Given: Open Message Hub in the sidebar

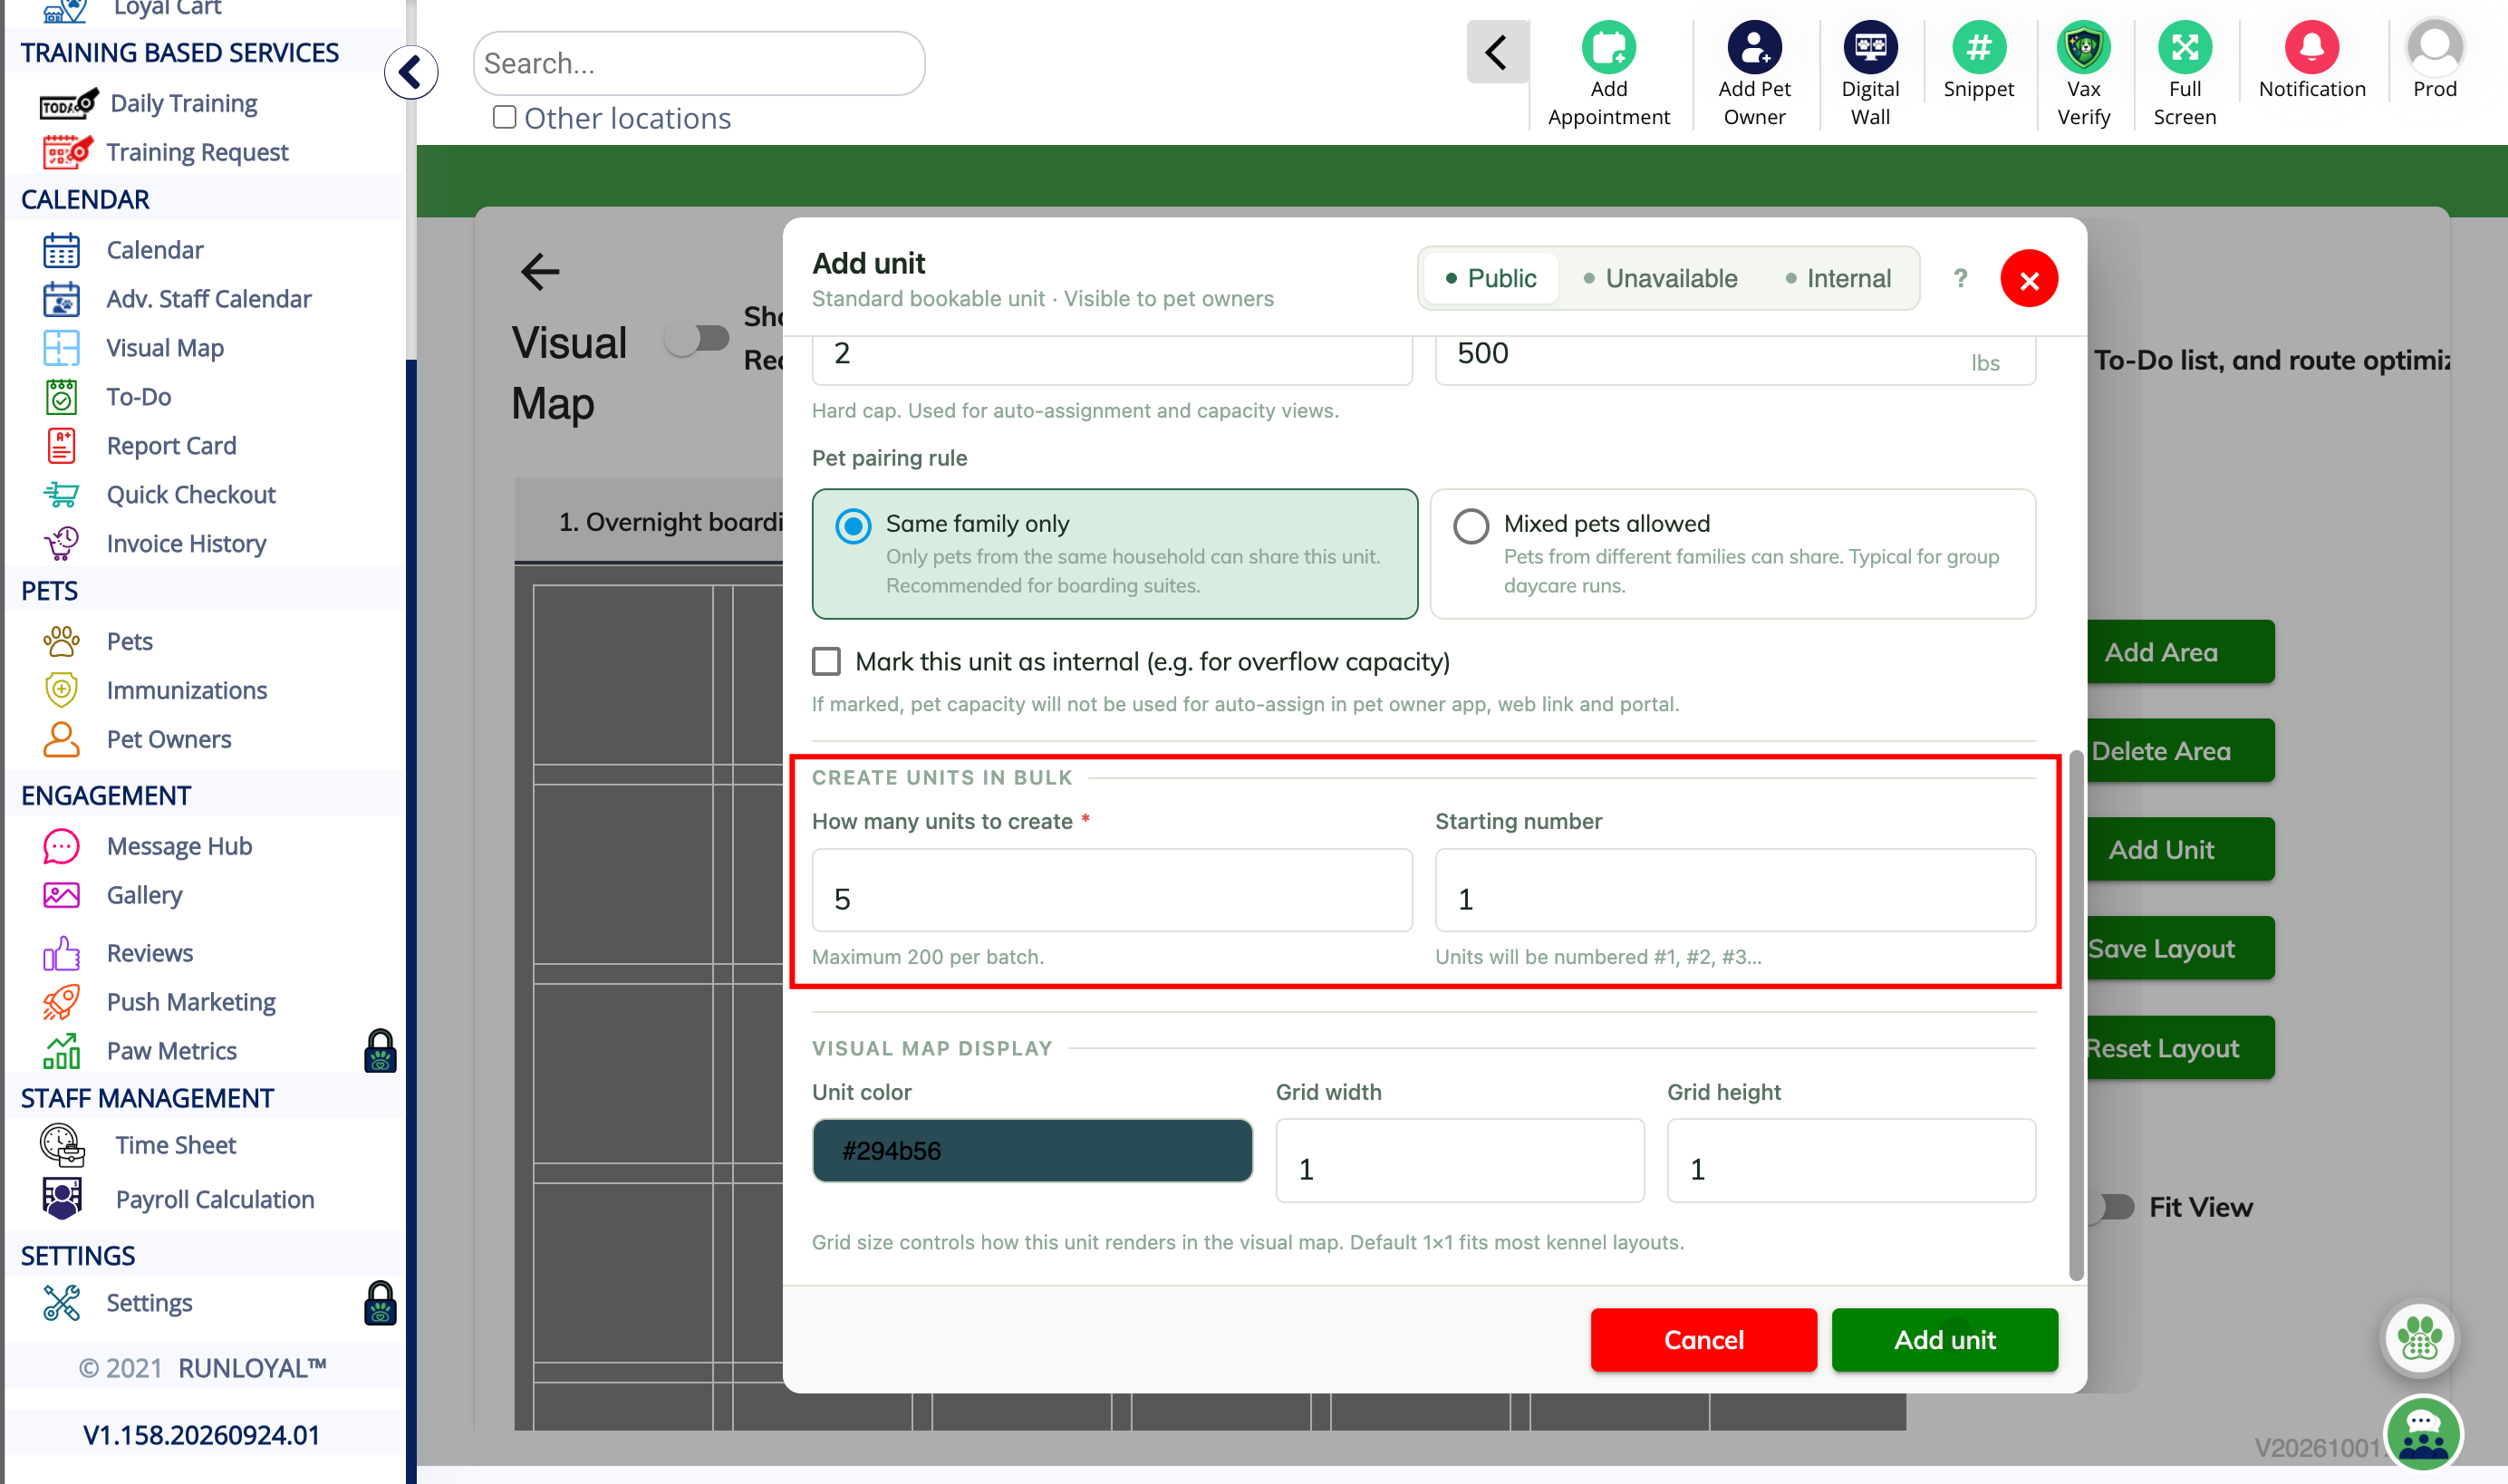Looking at the screenshot, I should [179, 845].
